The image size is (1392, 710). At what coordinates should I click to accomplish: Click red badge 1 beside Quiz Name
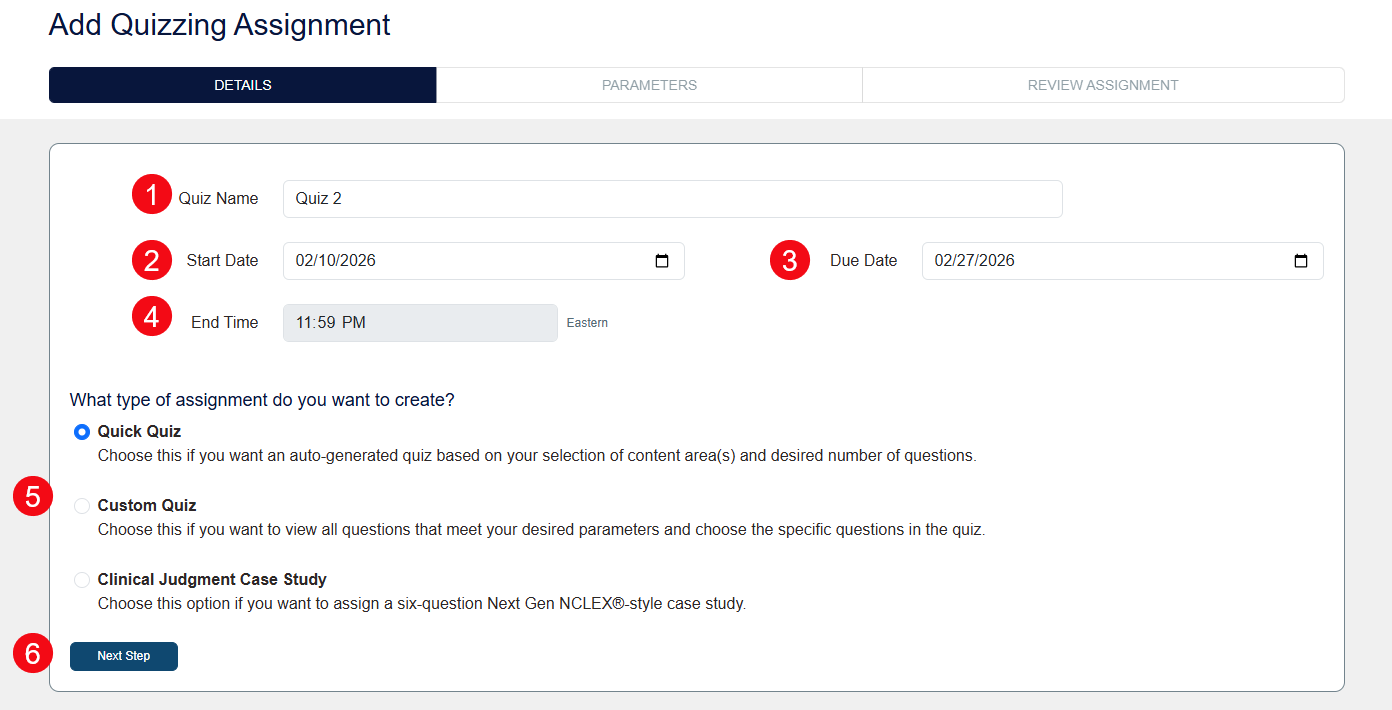[x=152, y=194]
